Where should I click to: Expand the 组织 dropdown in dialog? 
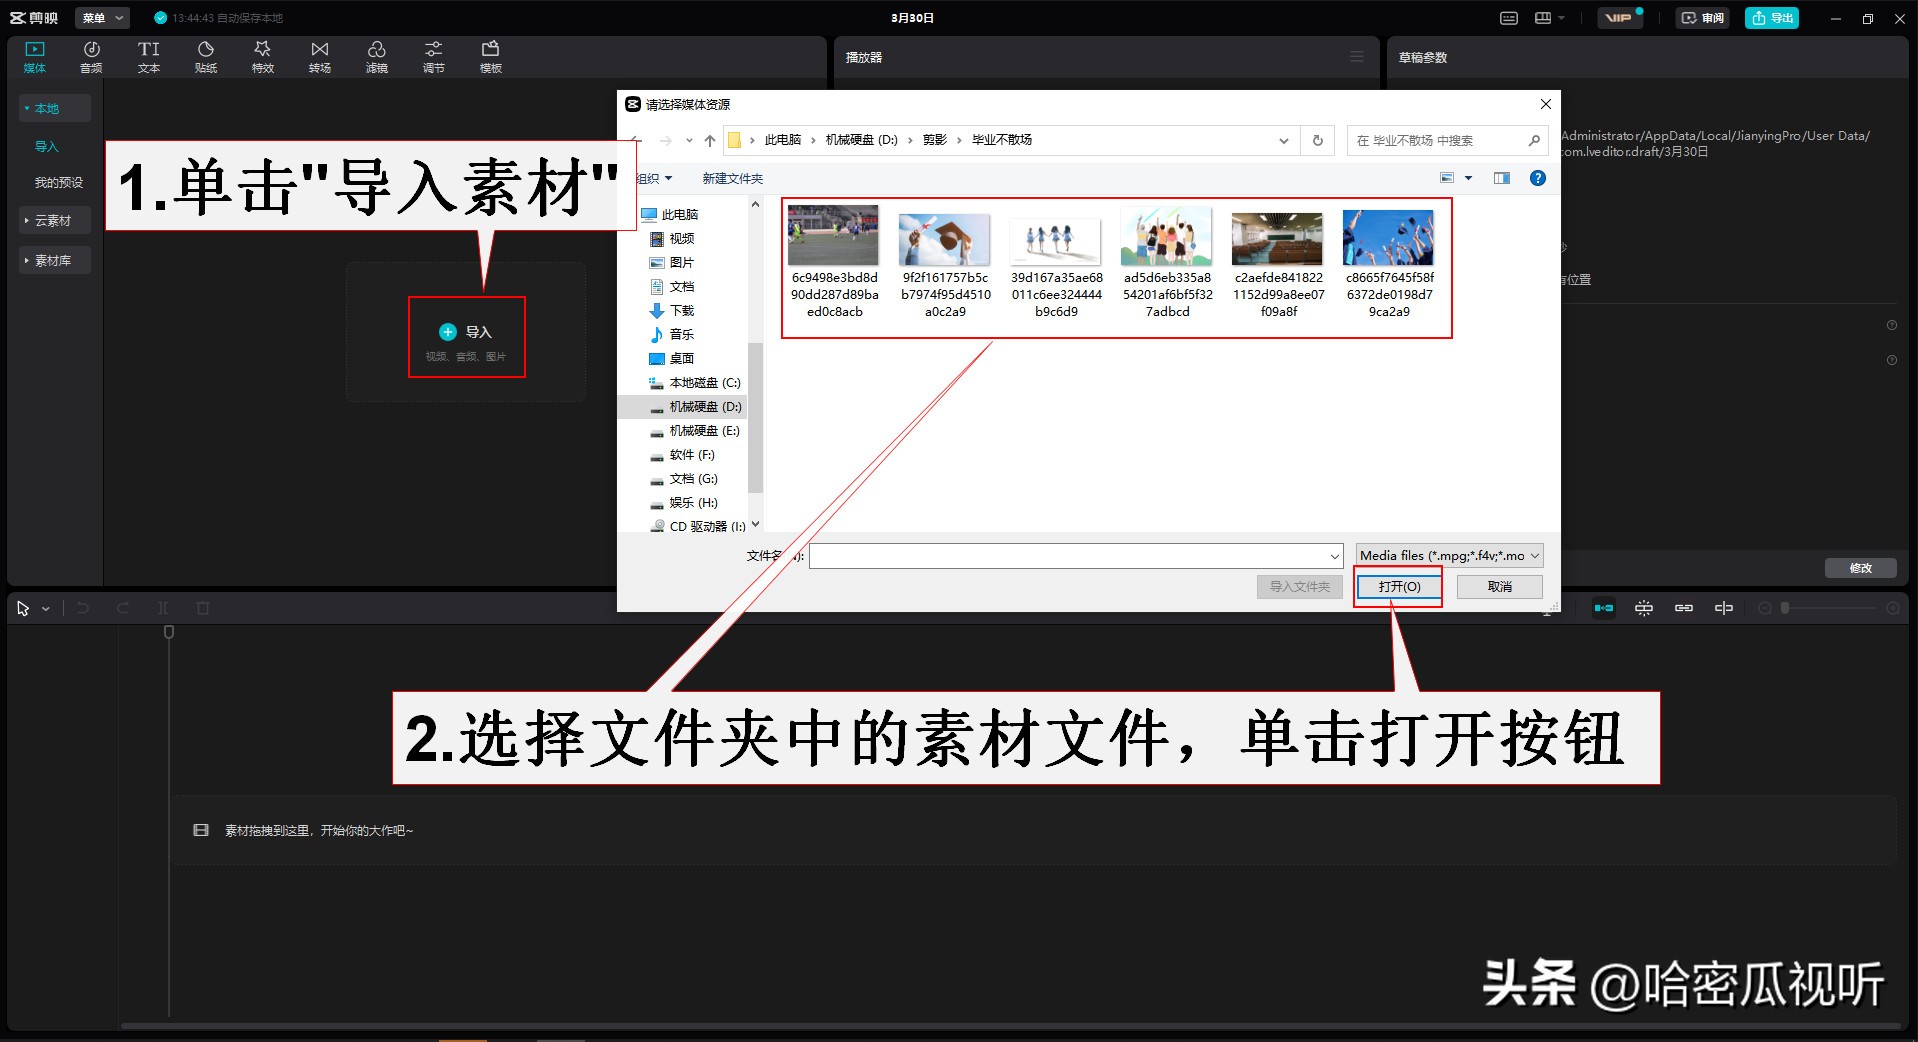(651, 177)
